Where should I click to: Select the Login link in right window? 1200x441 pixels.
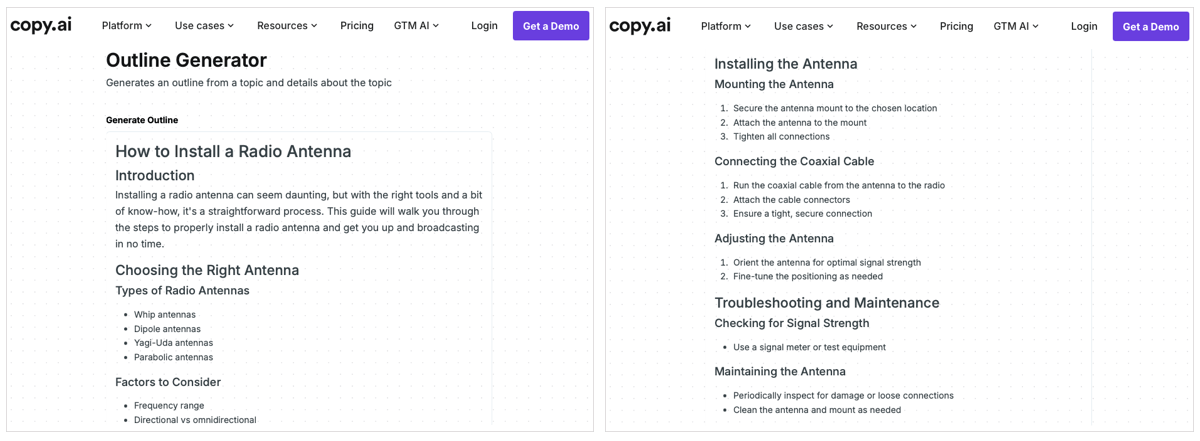click(x=1084, y=26)
